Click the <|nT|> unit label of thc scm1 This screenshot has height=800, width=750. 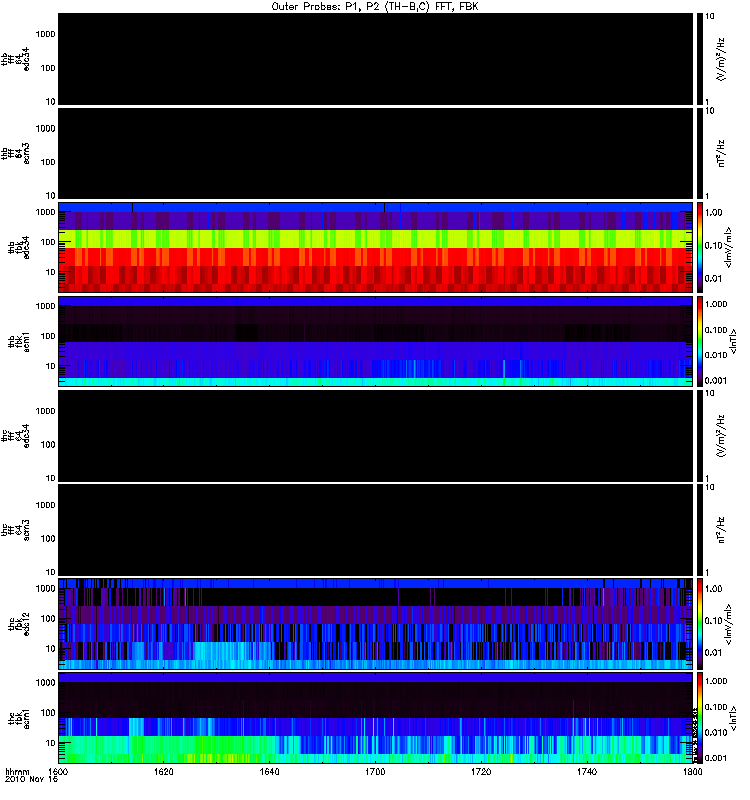[x=733, y=718]
